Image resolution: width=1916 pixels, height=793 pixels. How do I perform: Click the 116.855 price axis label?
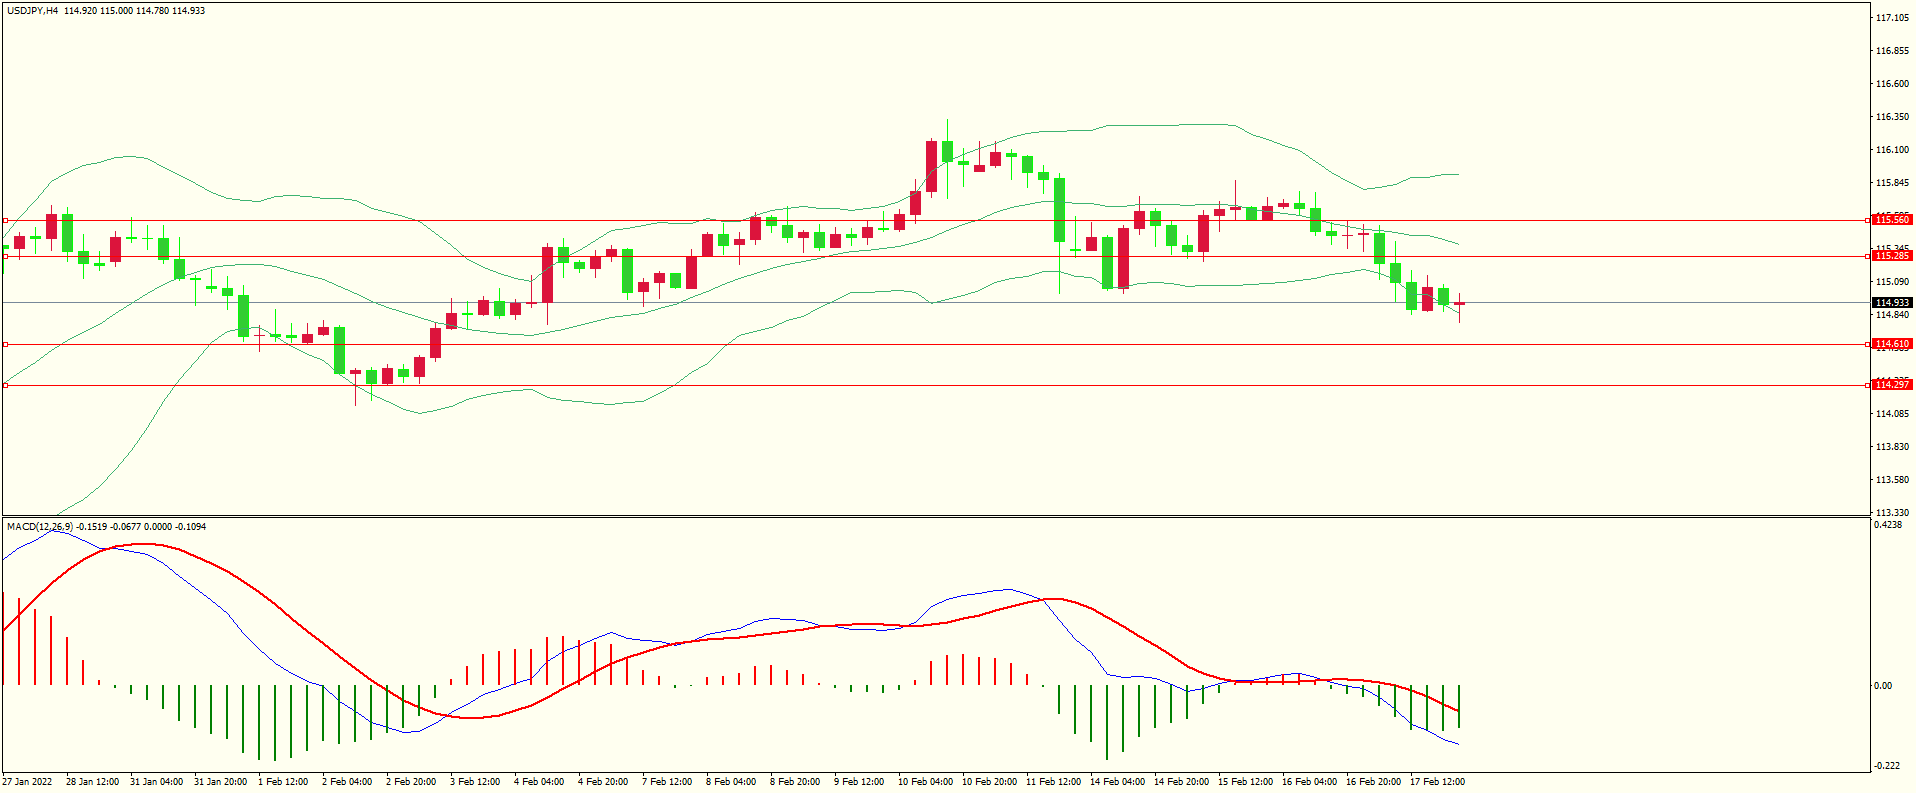pyautogui.click(x=1892, y=51)
